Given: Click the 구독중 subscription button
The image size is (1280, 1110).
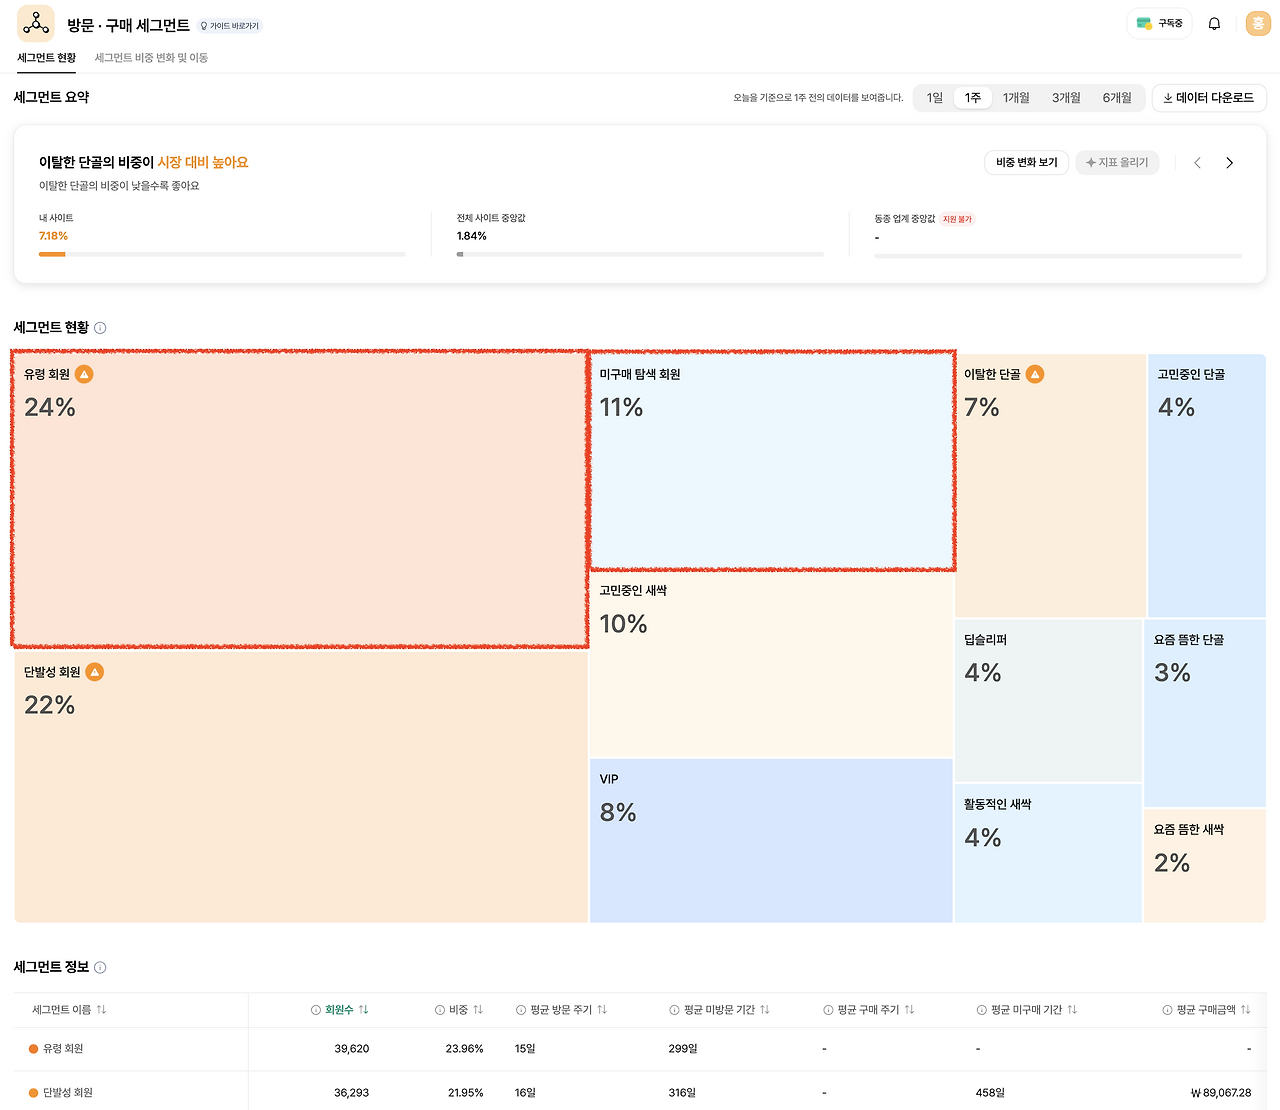Looking at the screenshot, I should click(1159, 24).
